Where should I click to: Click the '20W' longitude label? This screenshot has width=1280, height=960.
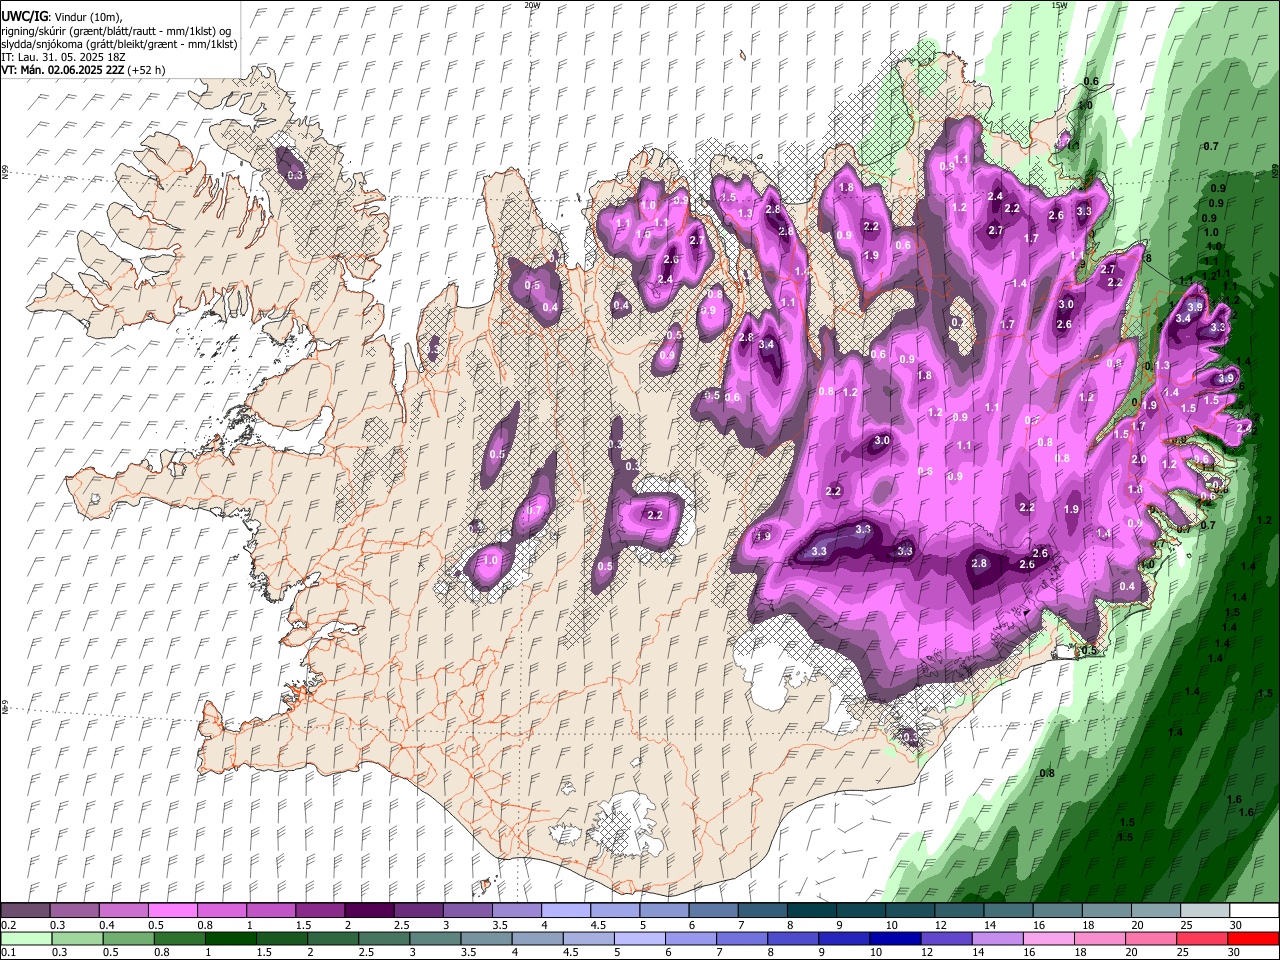(x=532, y=5)
